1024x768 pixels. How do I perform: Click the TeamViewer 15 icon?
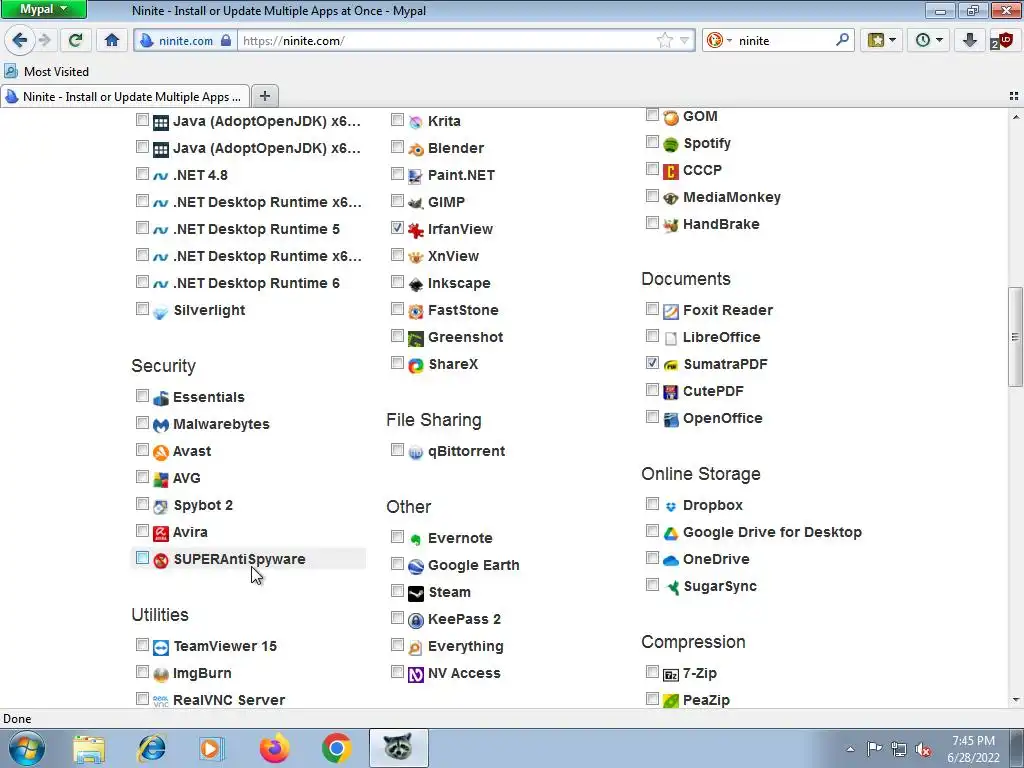pyautogui.click(x=161, y=647)
